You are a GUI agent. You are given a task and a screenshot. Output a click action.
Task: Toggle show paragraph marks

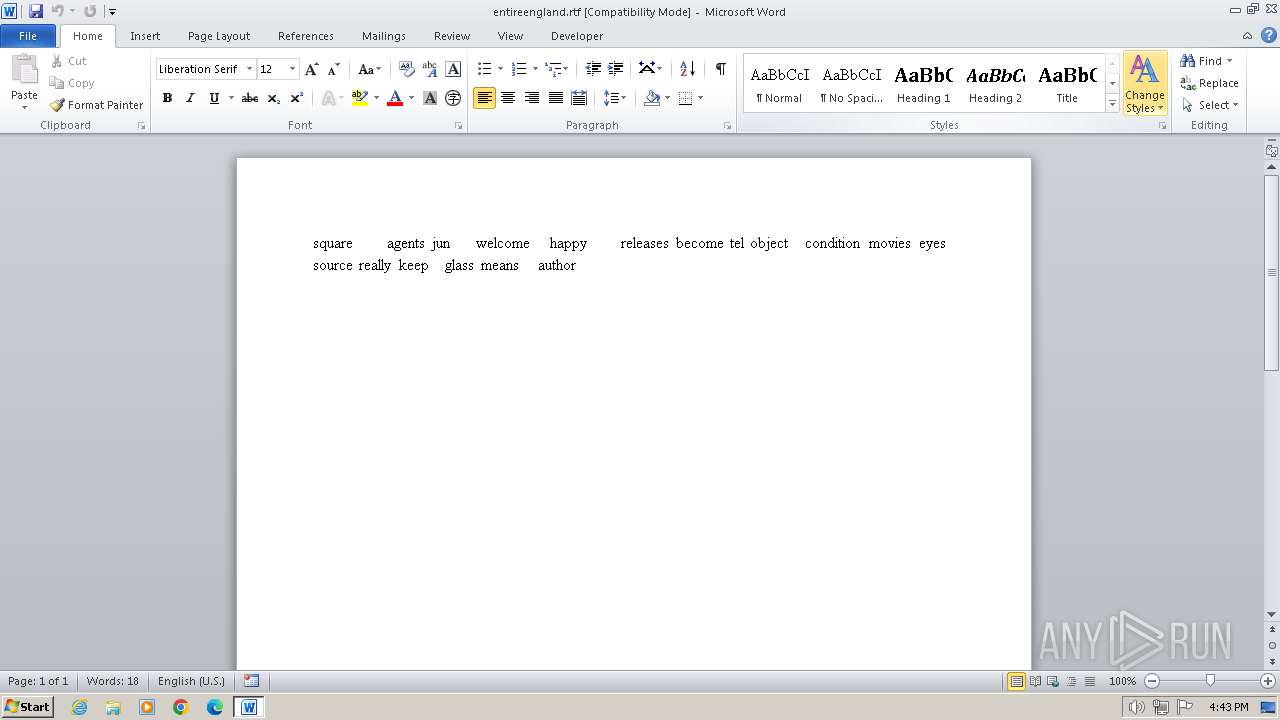click(x=720, y=69)
